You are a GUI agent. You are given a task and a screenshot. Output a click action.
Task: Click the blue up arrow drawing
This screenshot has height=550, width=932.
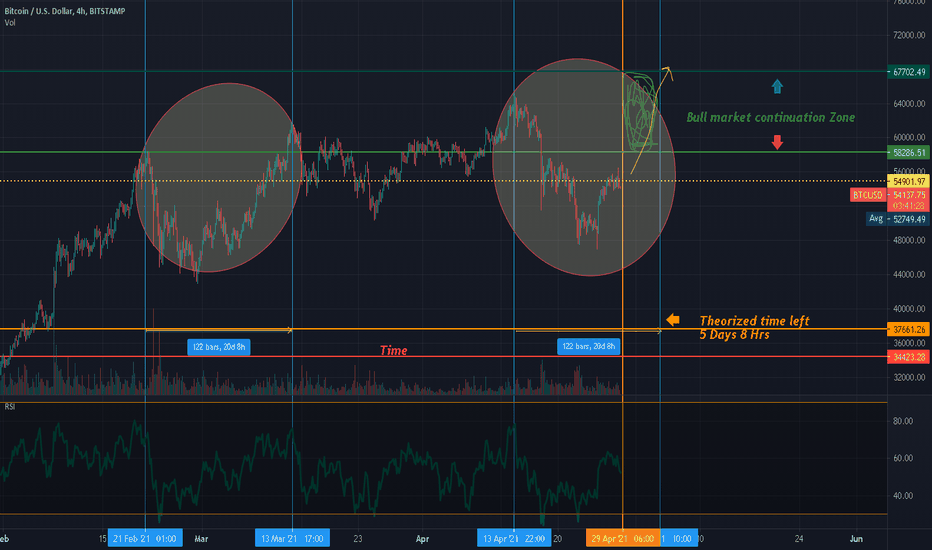777,87
